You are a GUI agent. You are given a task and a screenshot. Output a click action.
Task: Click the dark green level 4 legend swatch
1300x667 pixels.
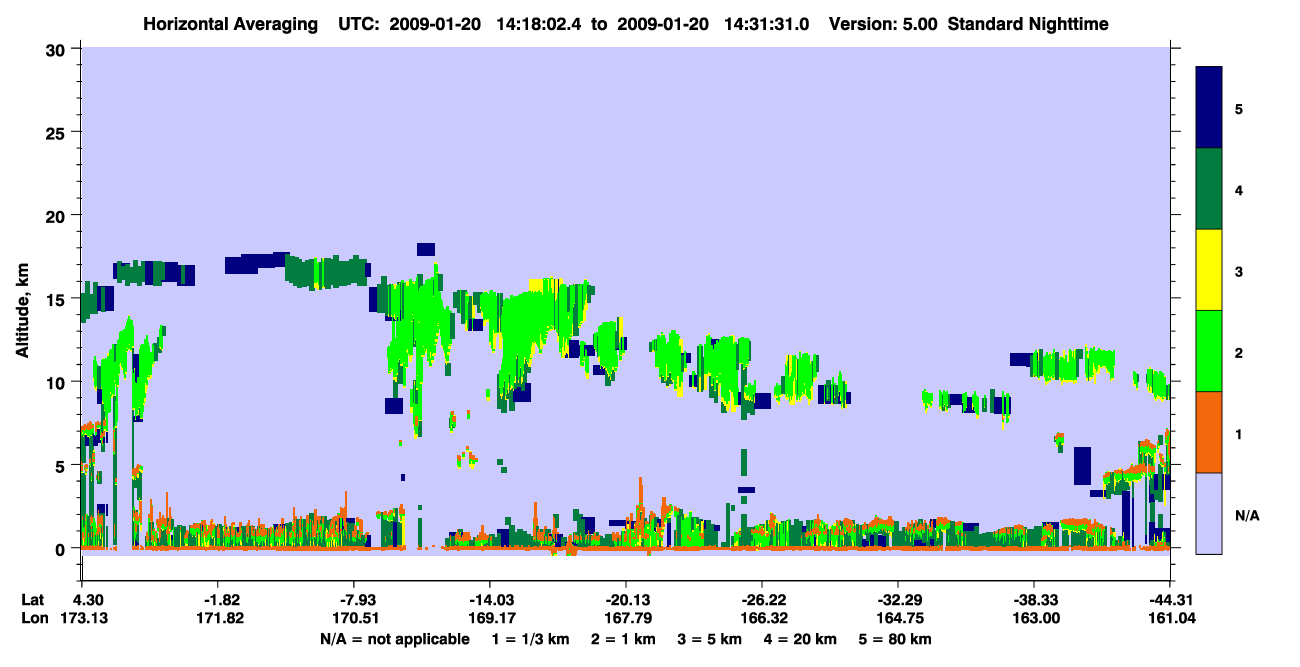[x=1209, y=189]
